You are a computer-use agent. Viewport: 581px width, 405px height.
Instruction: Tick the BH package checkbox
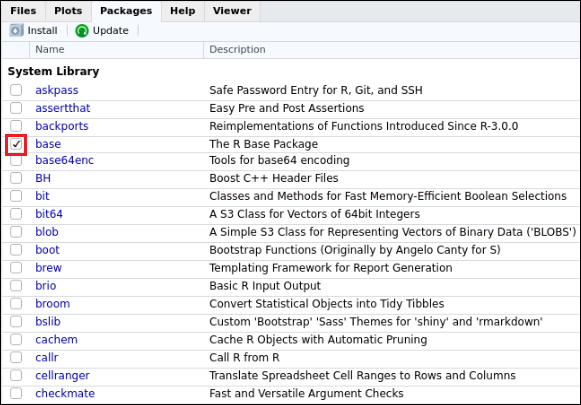coord(16,178)
